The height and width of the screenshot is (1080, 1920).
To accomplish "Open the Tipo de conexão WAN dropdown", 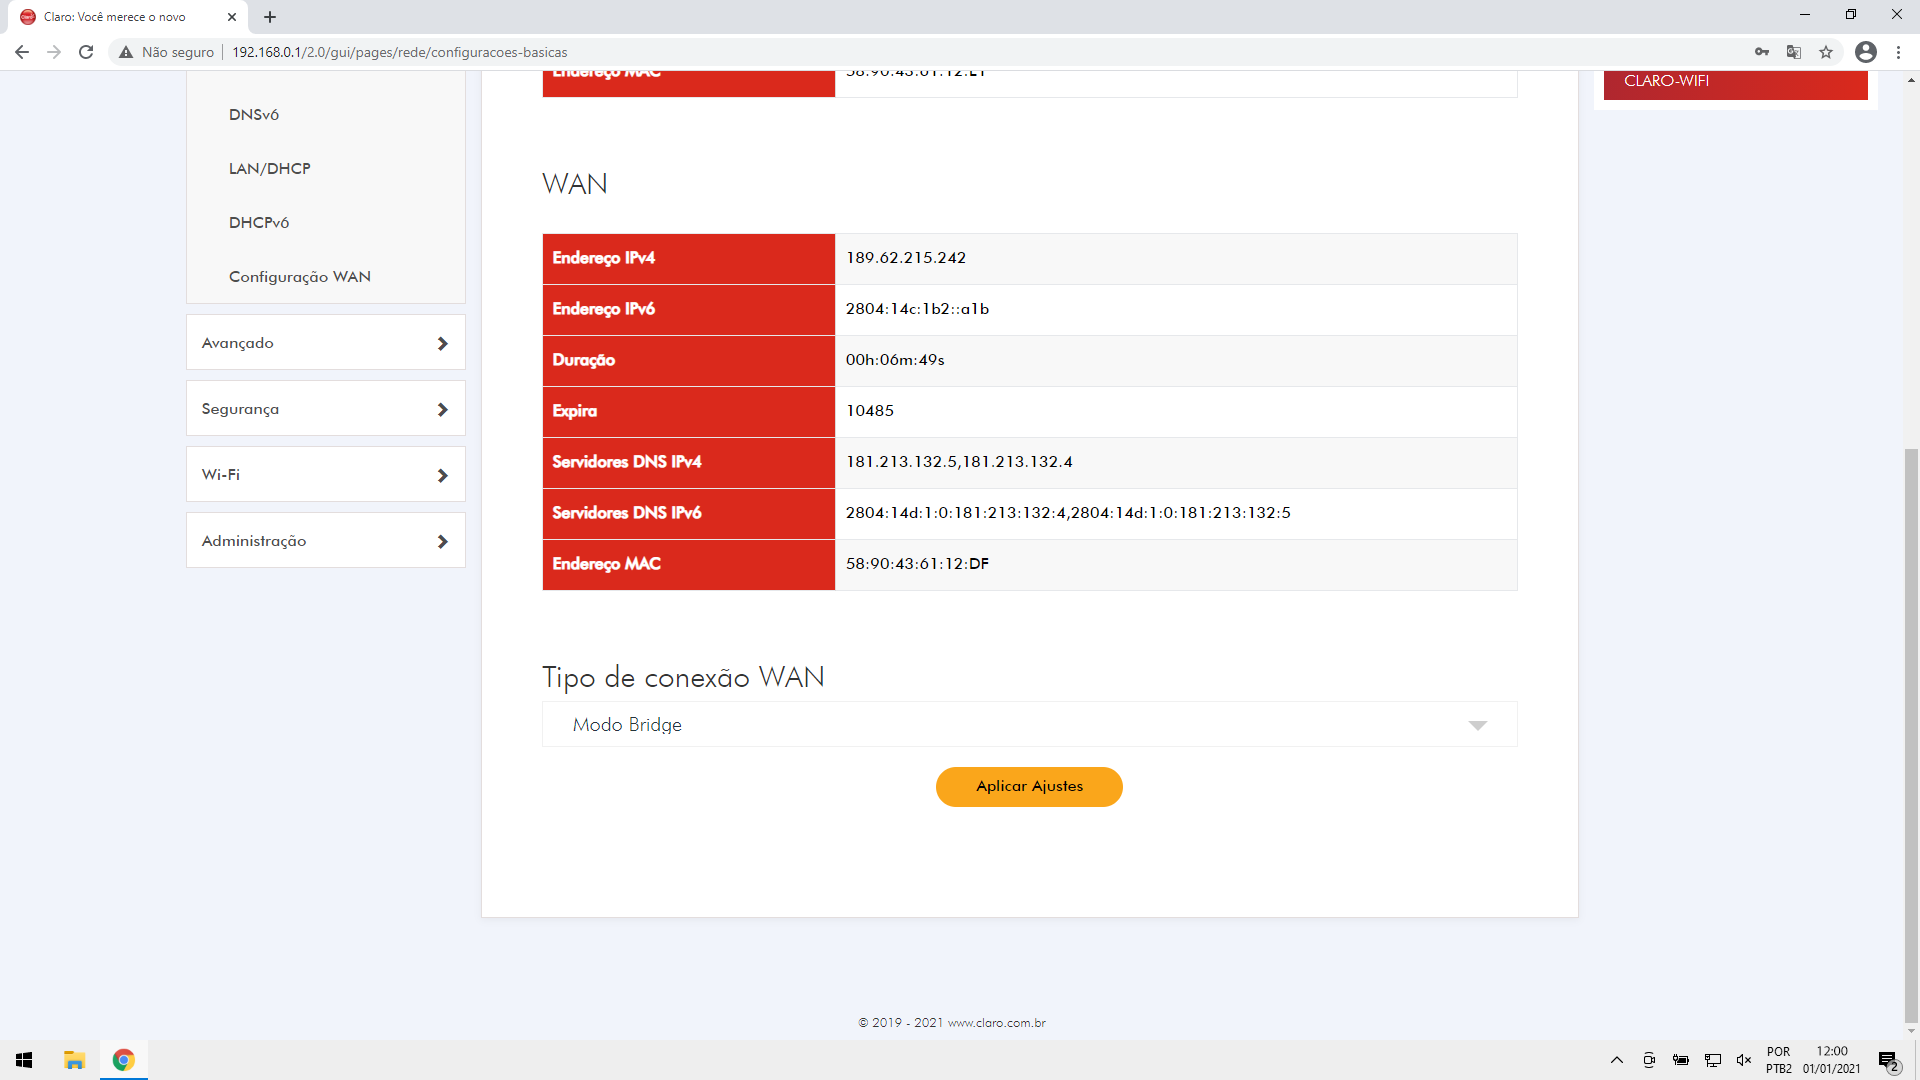I will coord(1030,724).
